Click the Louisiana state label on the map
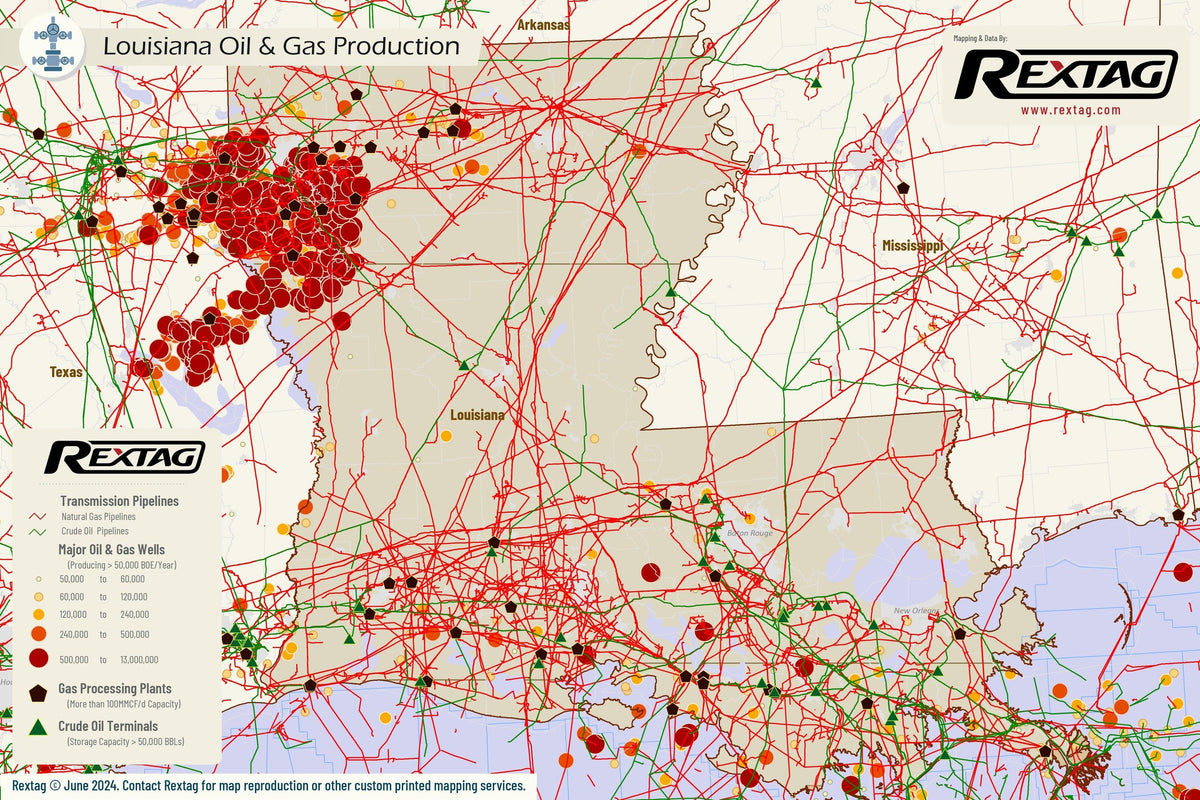This screenshot has height=800, width=1200. point(477,414)
